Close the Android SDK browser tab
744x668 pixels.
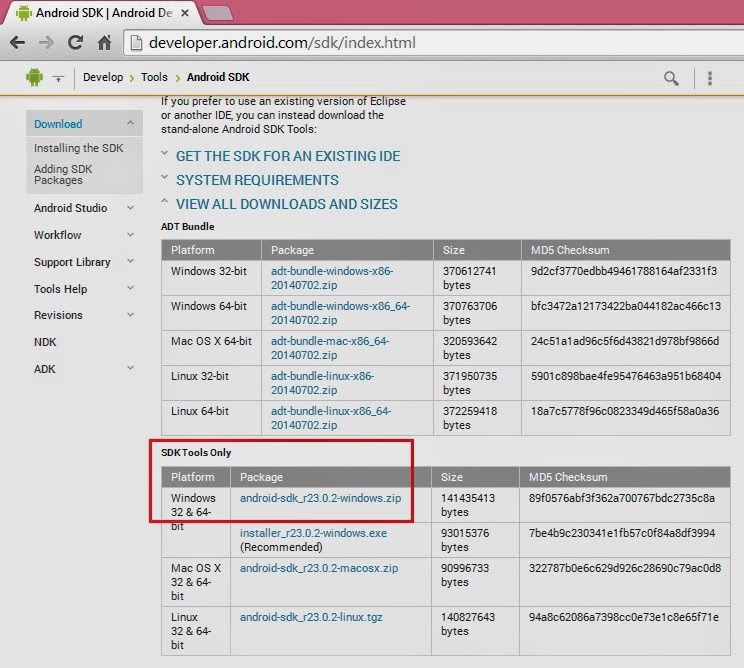coord(185,13)
